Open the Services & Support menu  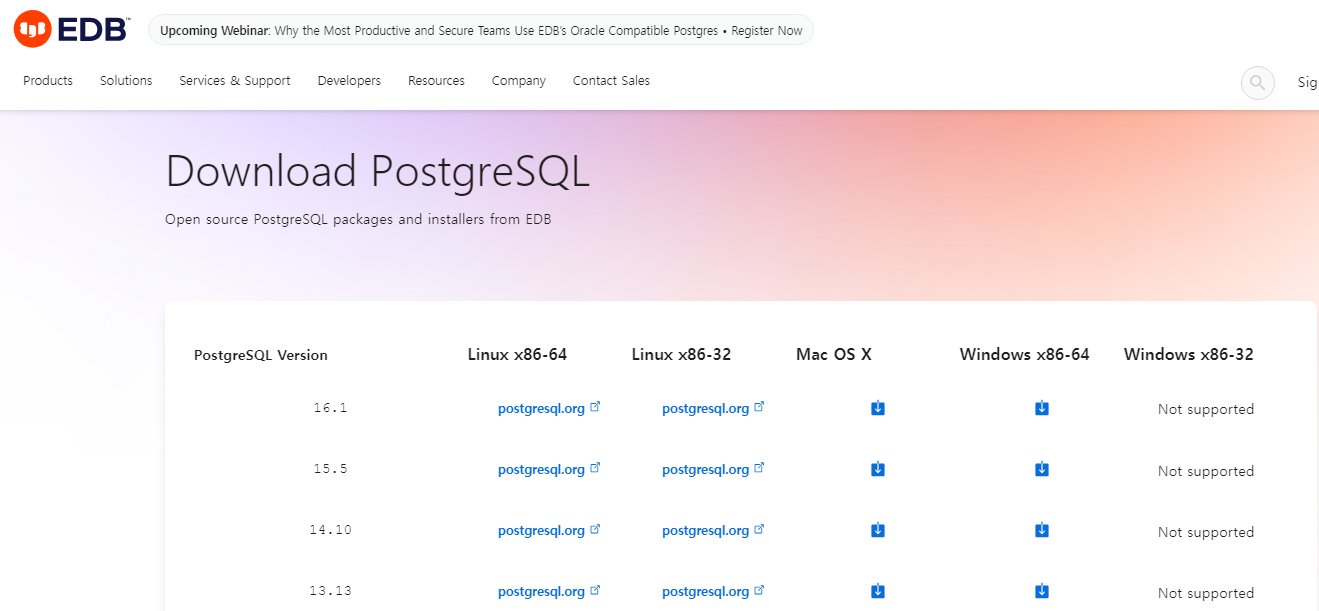pos(235,81)
